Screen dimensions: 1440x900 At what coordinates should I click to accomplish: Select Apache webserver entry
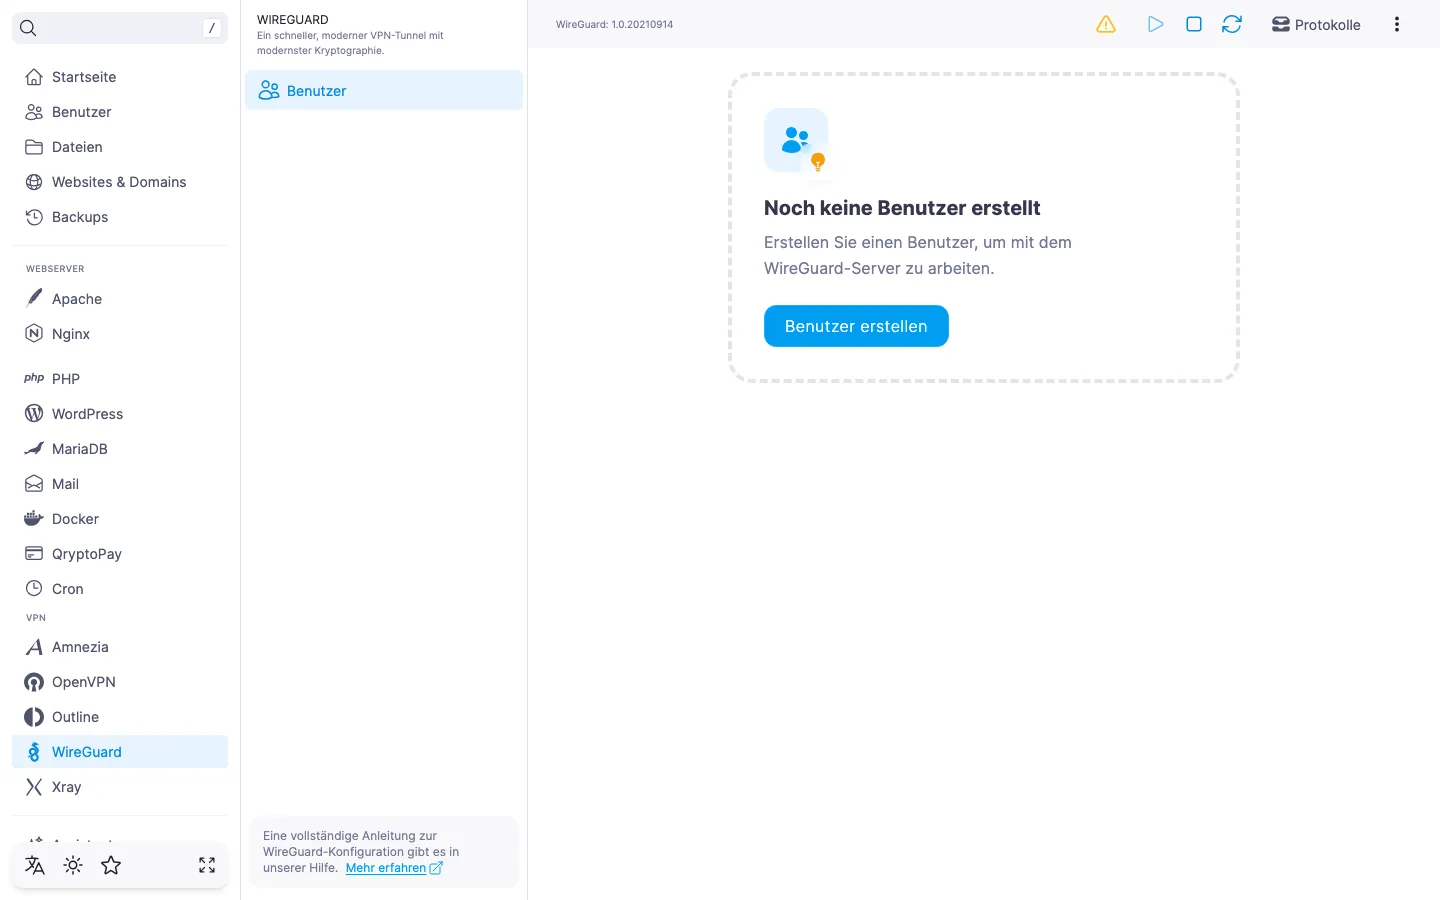[120, 299]
